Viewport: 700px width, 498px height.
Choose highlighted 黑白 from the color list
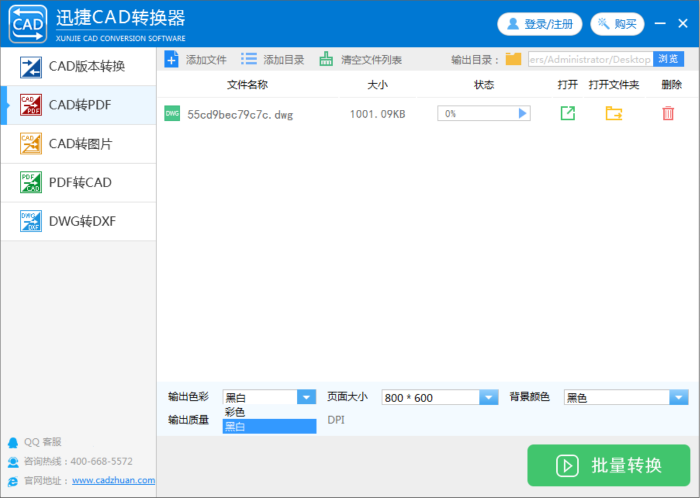269,426
